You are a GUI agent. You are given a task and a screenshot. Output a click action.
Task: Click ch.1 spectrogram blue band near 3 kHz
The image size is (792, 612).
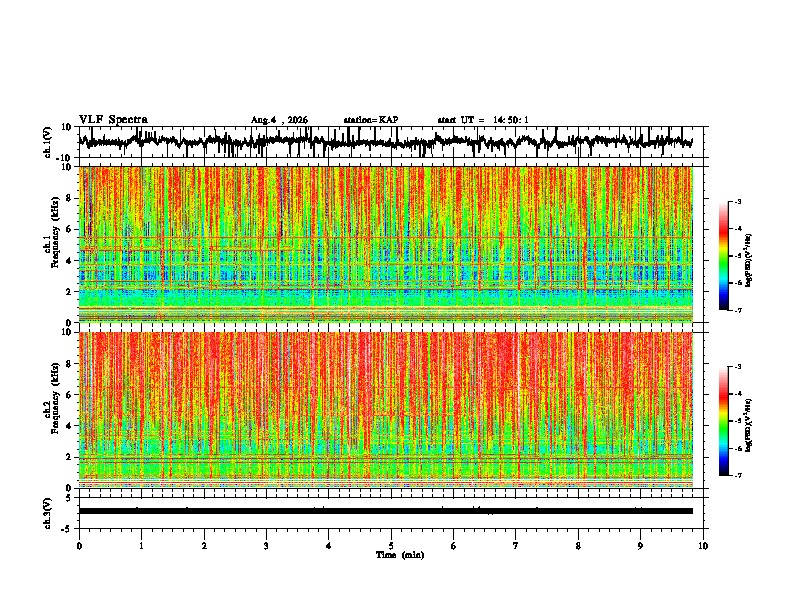coord(385,275)
